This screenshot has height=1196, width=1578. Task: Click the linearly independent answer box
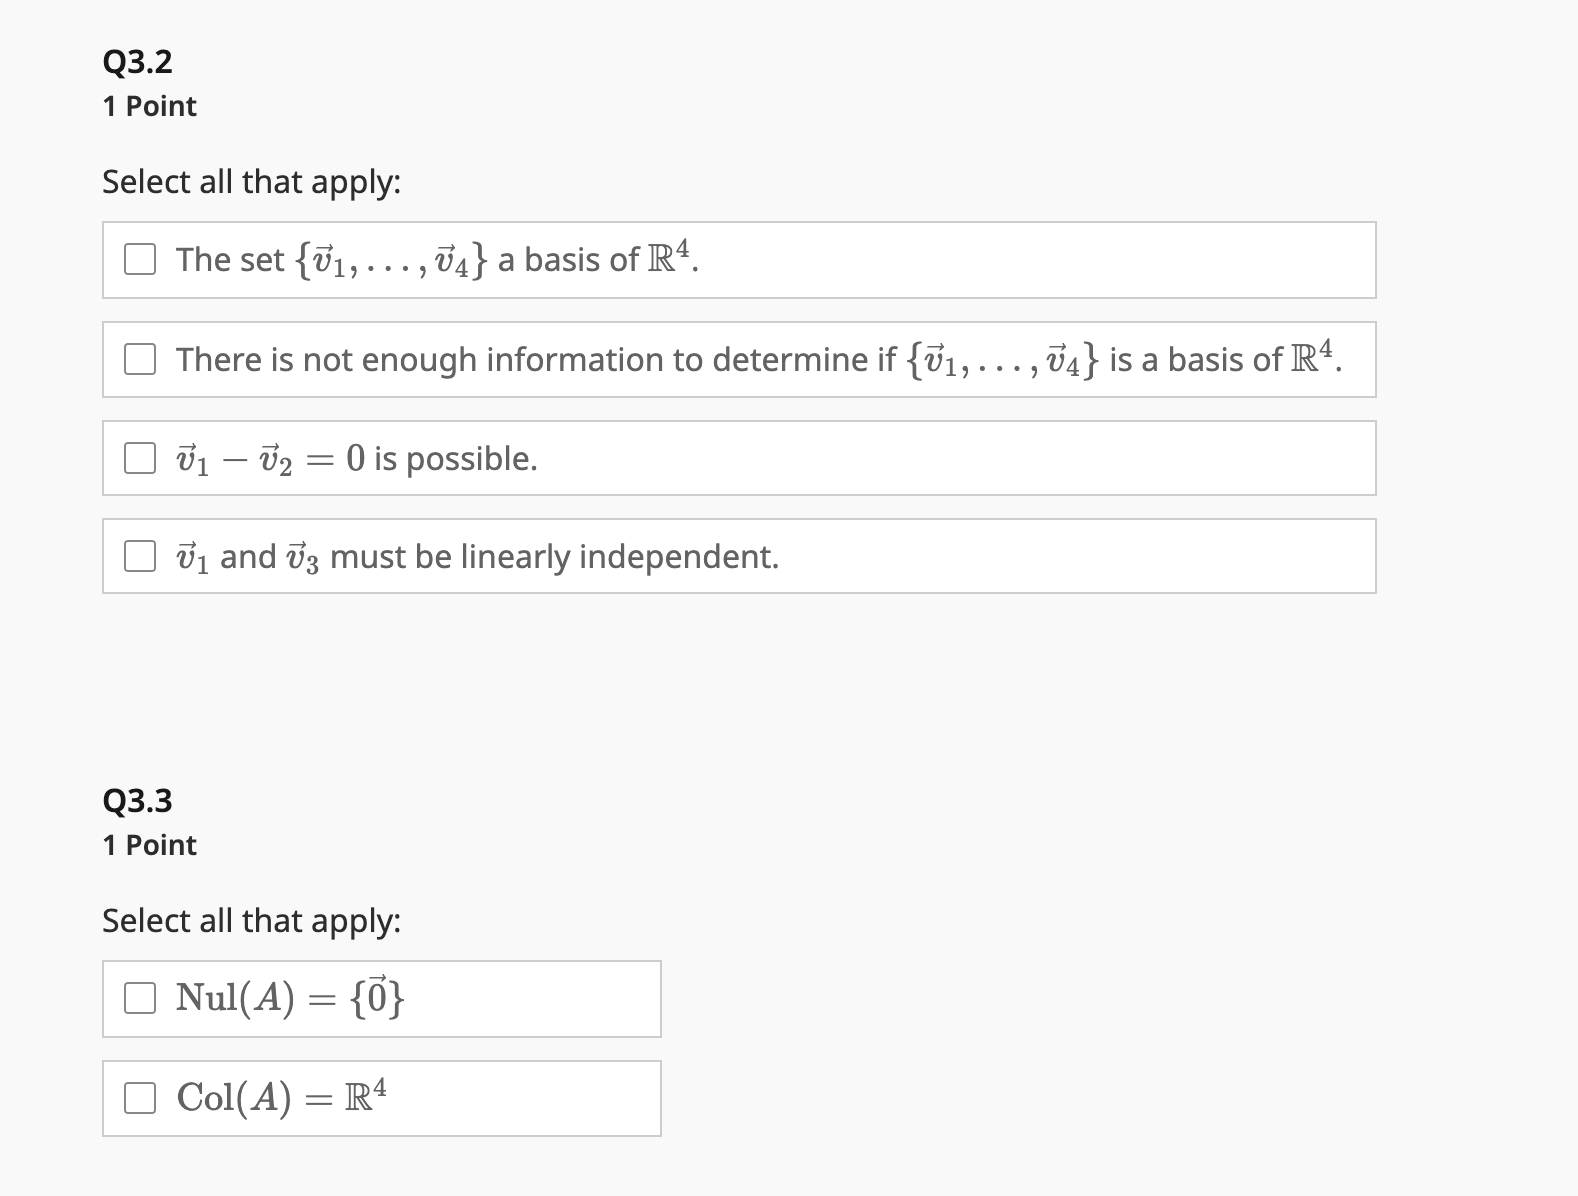(700, 556)
